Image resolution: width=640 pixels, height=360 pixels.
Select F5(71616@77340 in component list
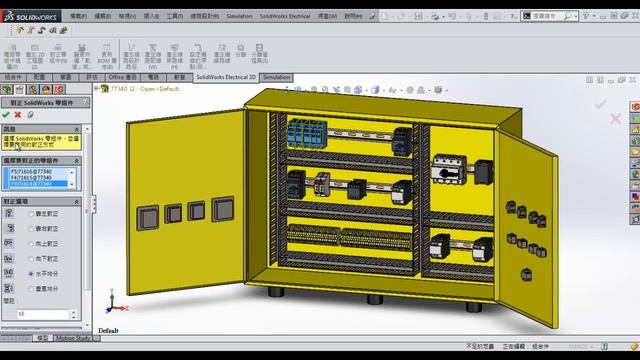[31, 172]
